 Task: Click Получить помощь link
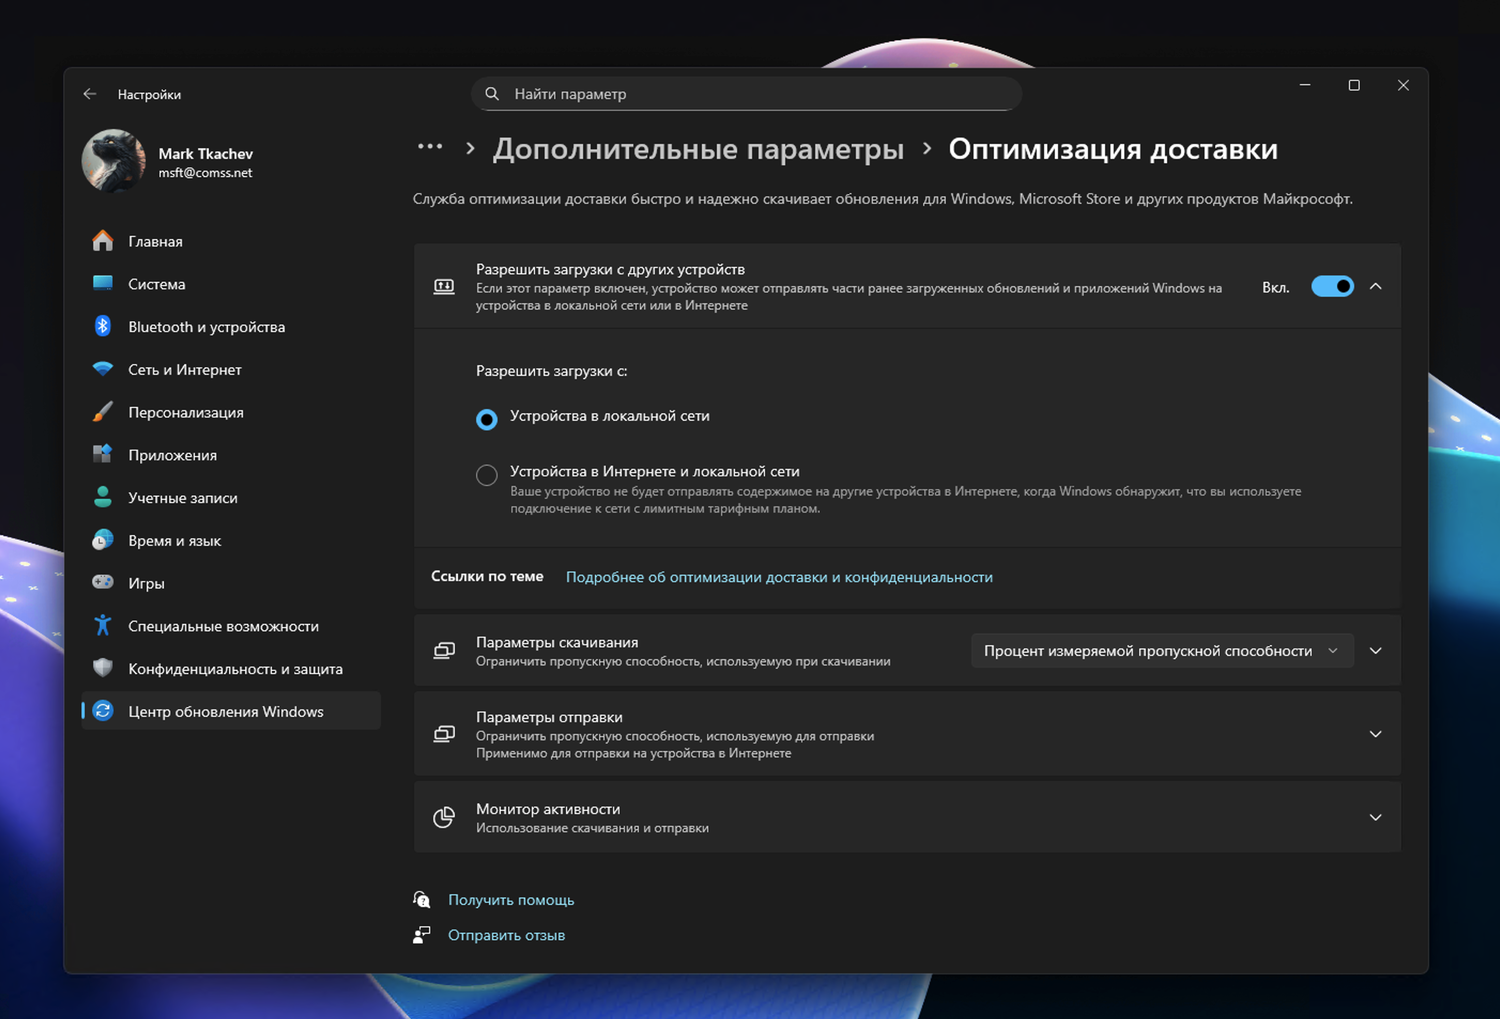(x=511, y=900)
